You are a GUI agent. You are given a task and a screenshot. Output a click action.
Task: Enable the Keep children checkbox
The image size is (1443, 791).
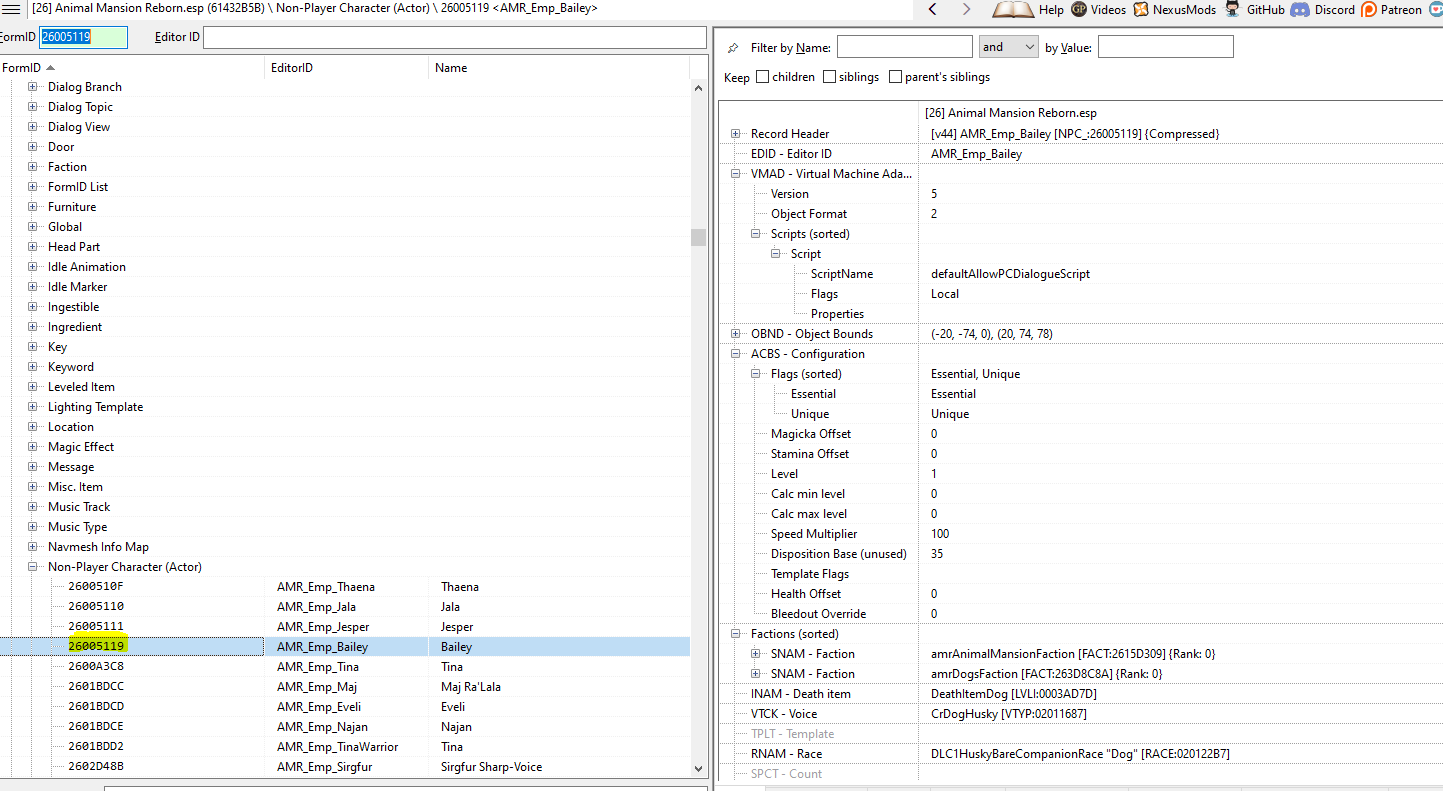(763, 76)
